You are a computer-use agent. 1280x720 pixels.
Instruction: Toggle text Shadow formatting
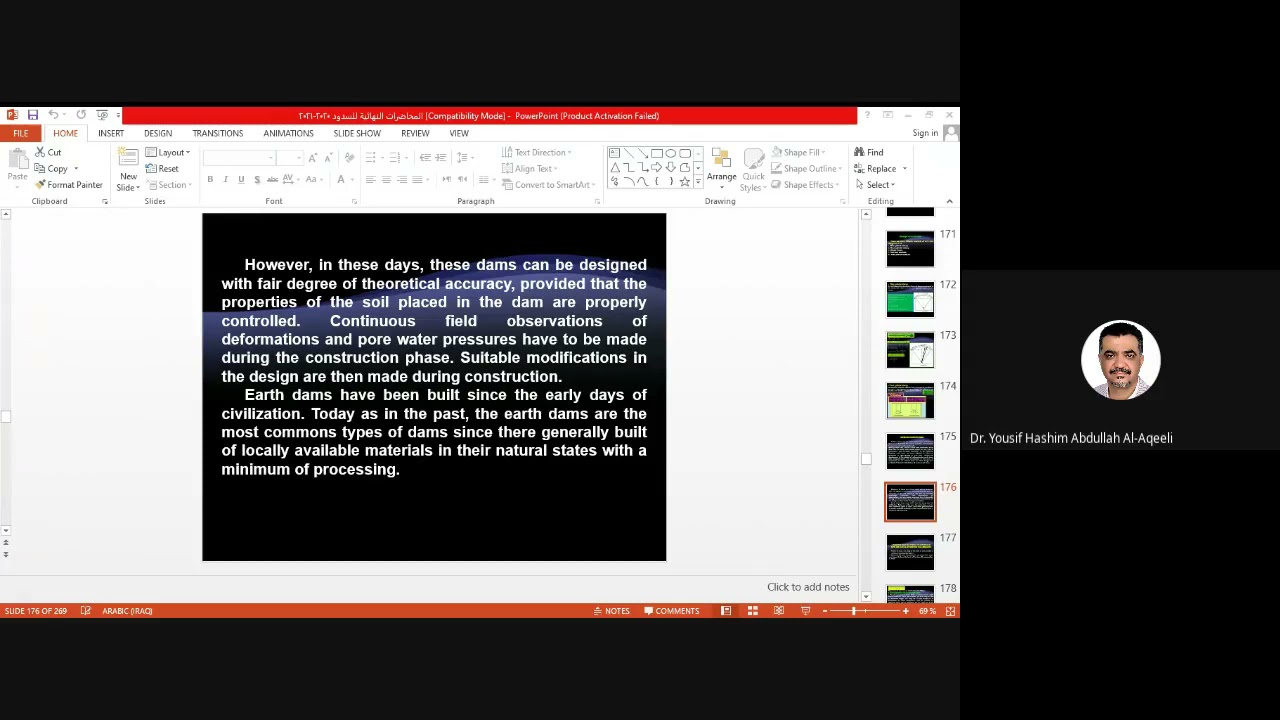point(257,180)
